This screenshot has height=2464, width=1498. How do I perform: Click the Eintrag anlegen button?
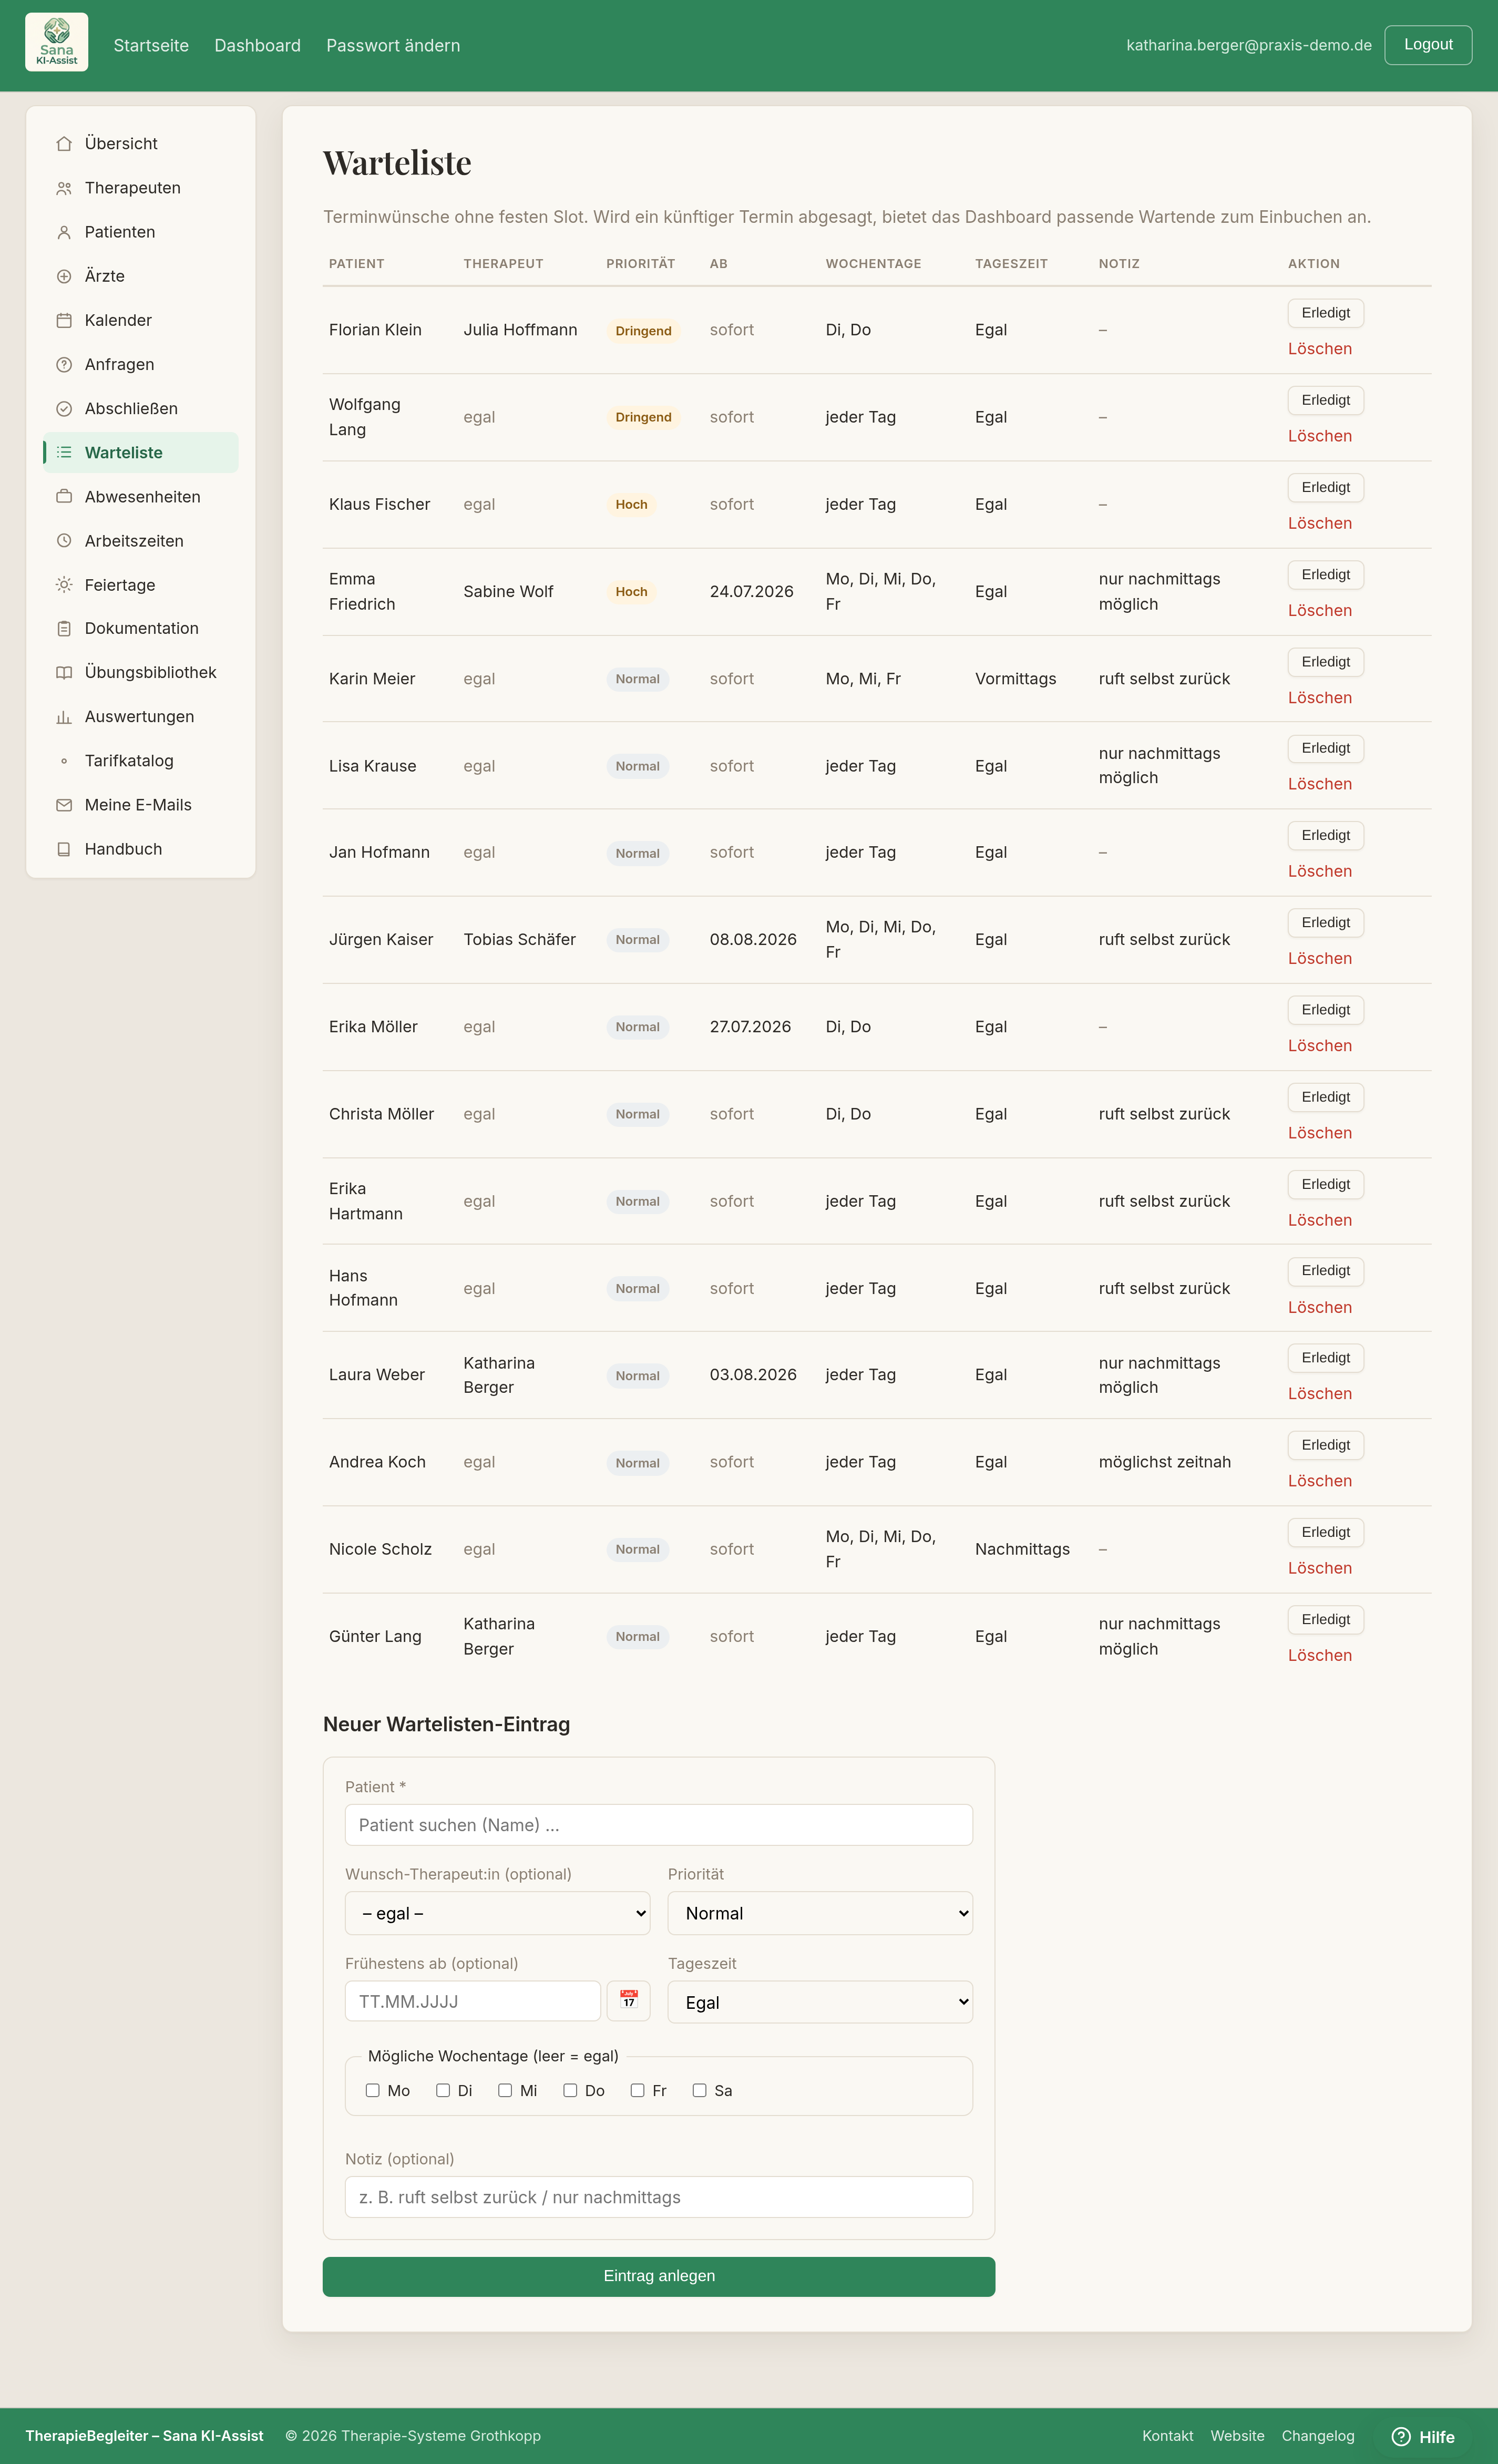659,2276
